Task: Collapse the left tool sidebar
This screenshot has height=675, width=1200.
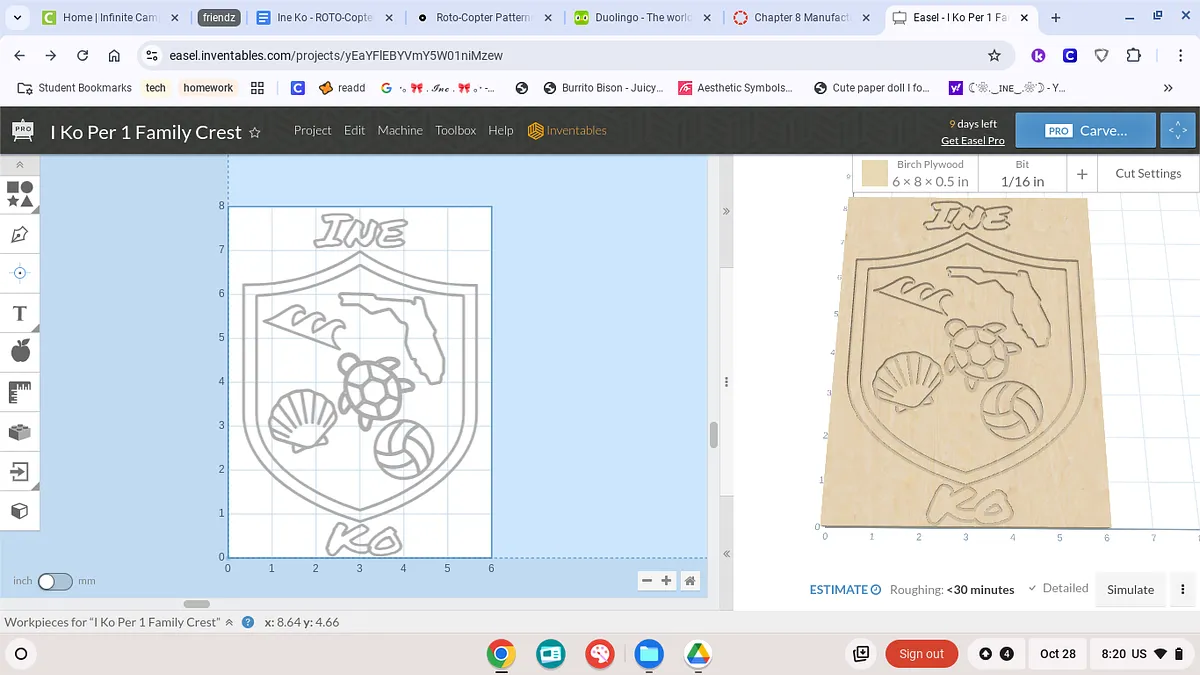Action: [20, 164]
